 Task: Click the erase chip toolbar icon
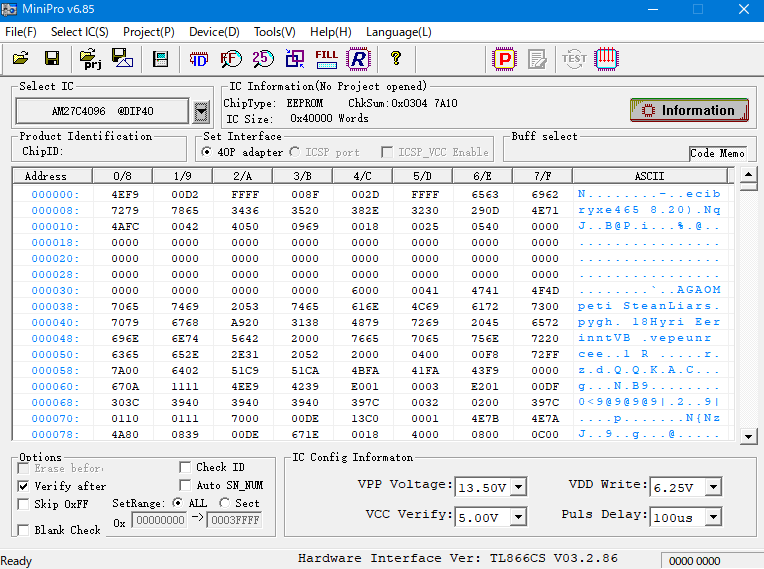607,59
